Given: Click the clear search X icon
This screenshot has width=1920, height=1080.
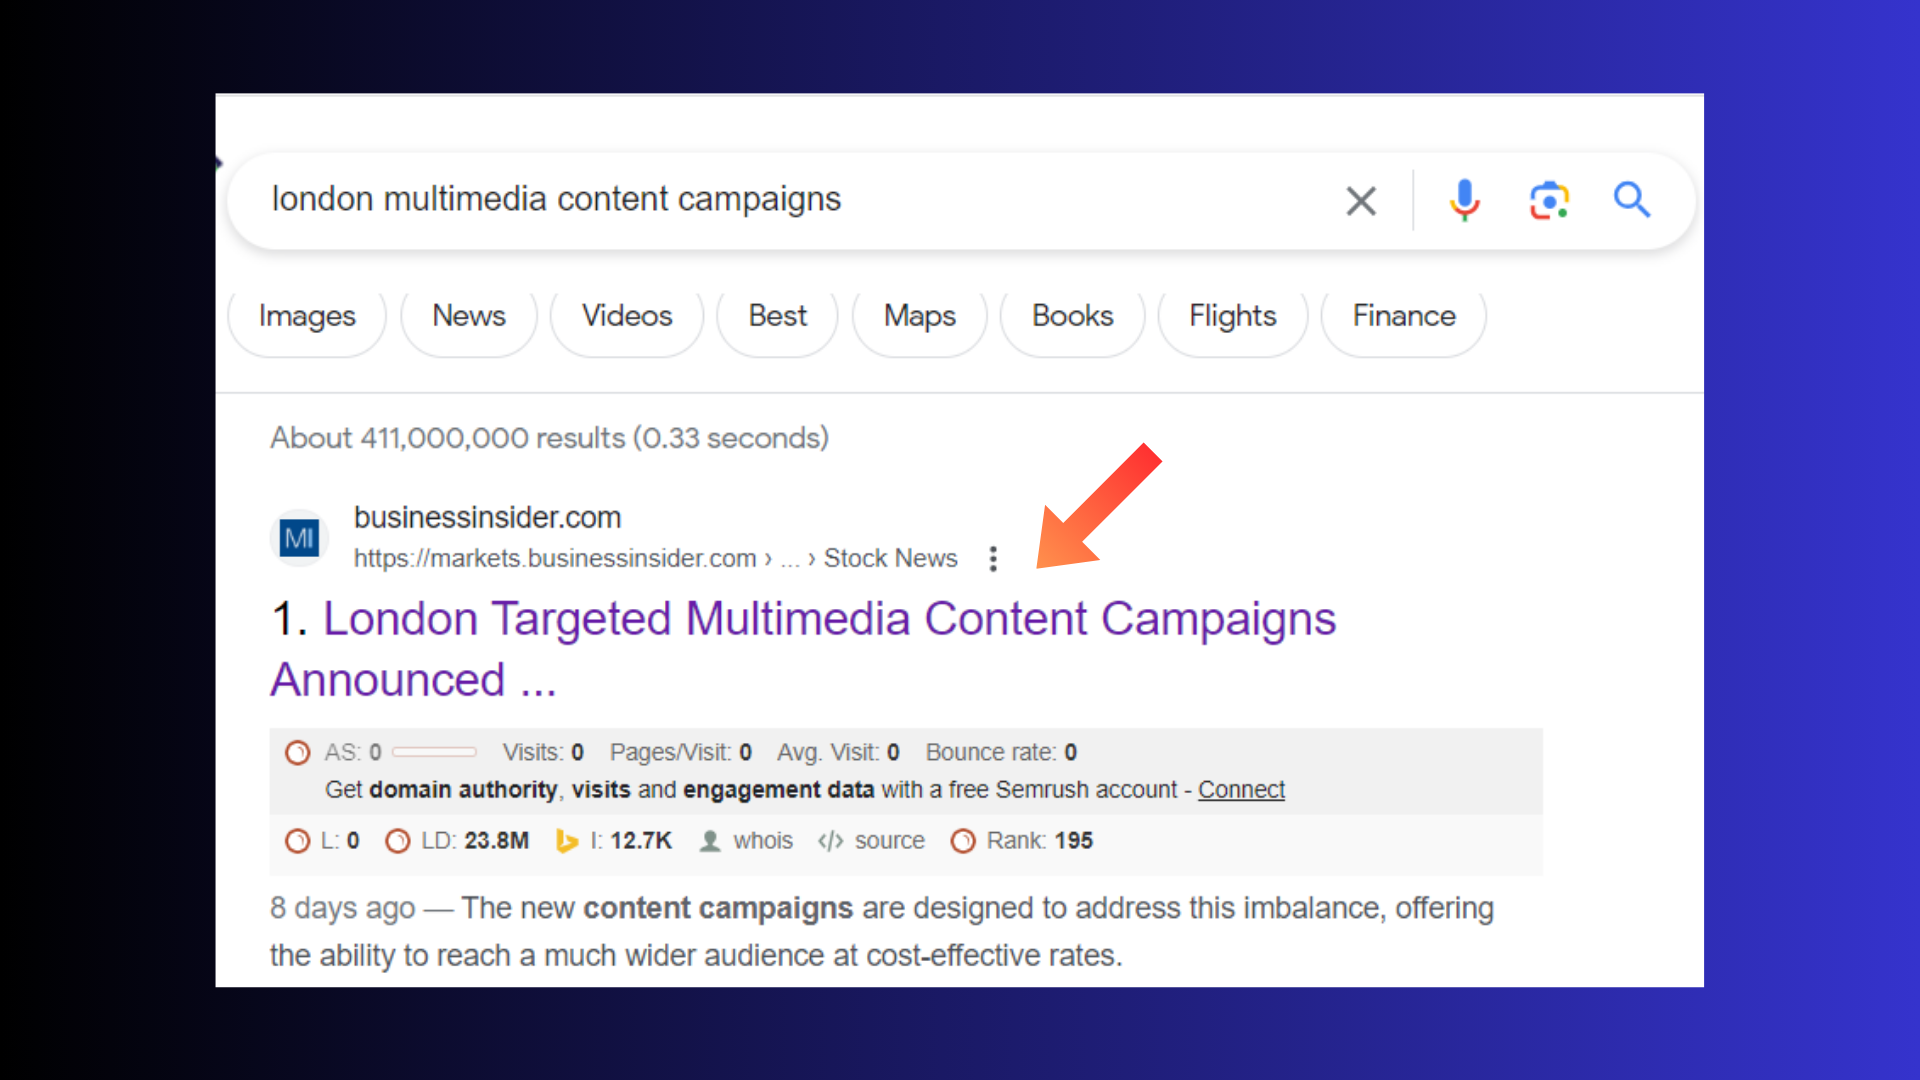Looking at the screenshot, I should 1361,199.
